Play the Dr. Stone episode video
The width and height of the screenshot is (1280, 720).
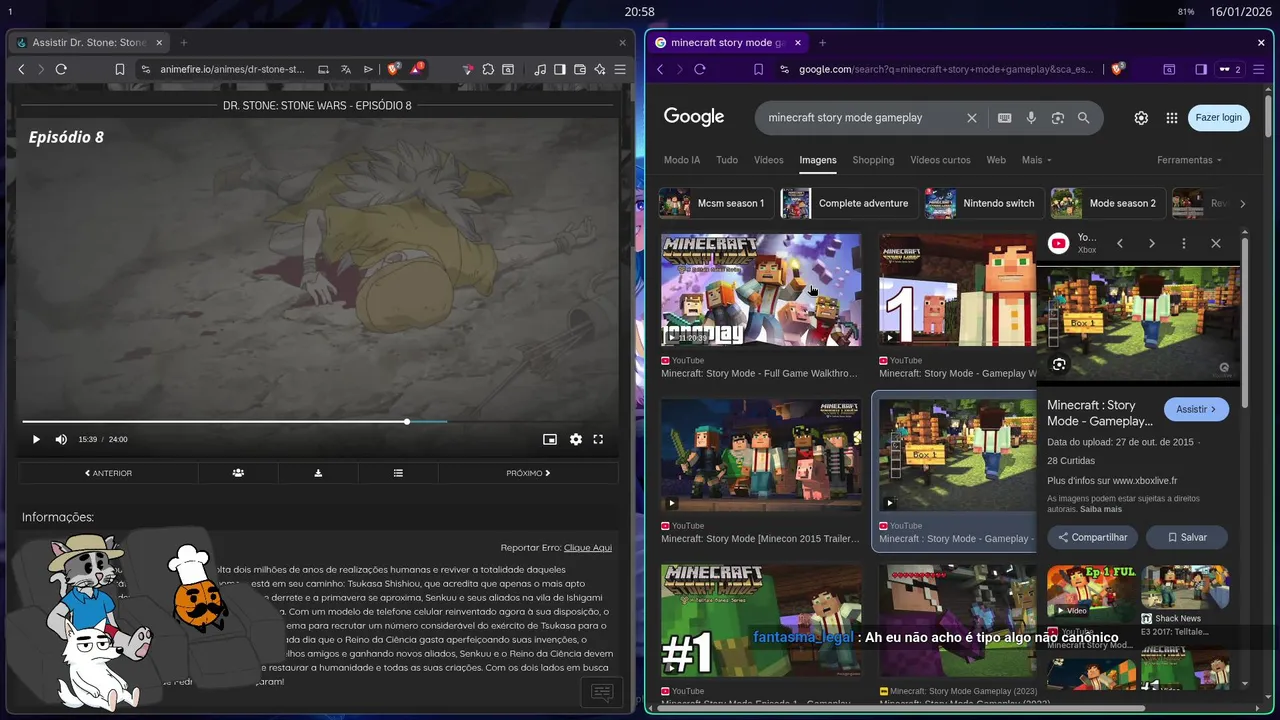coord(36,439)
